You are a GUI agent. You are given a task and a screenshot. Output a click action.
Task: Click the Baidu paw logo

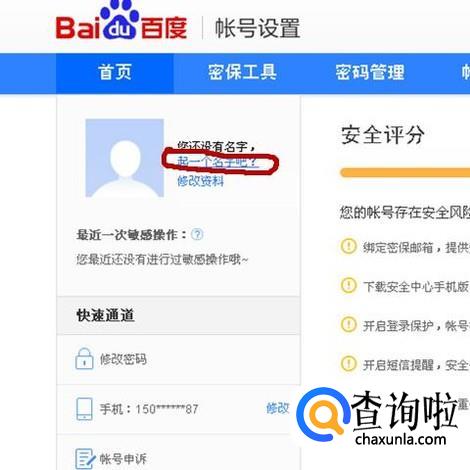coord(121,21)
